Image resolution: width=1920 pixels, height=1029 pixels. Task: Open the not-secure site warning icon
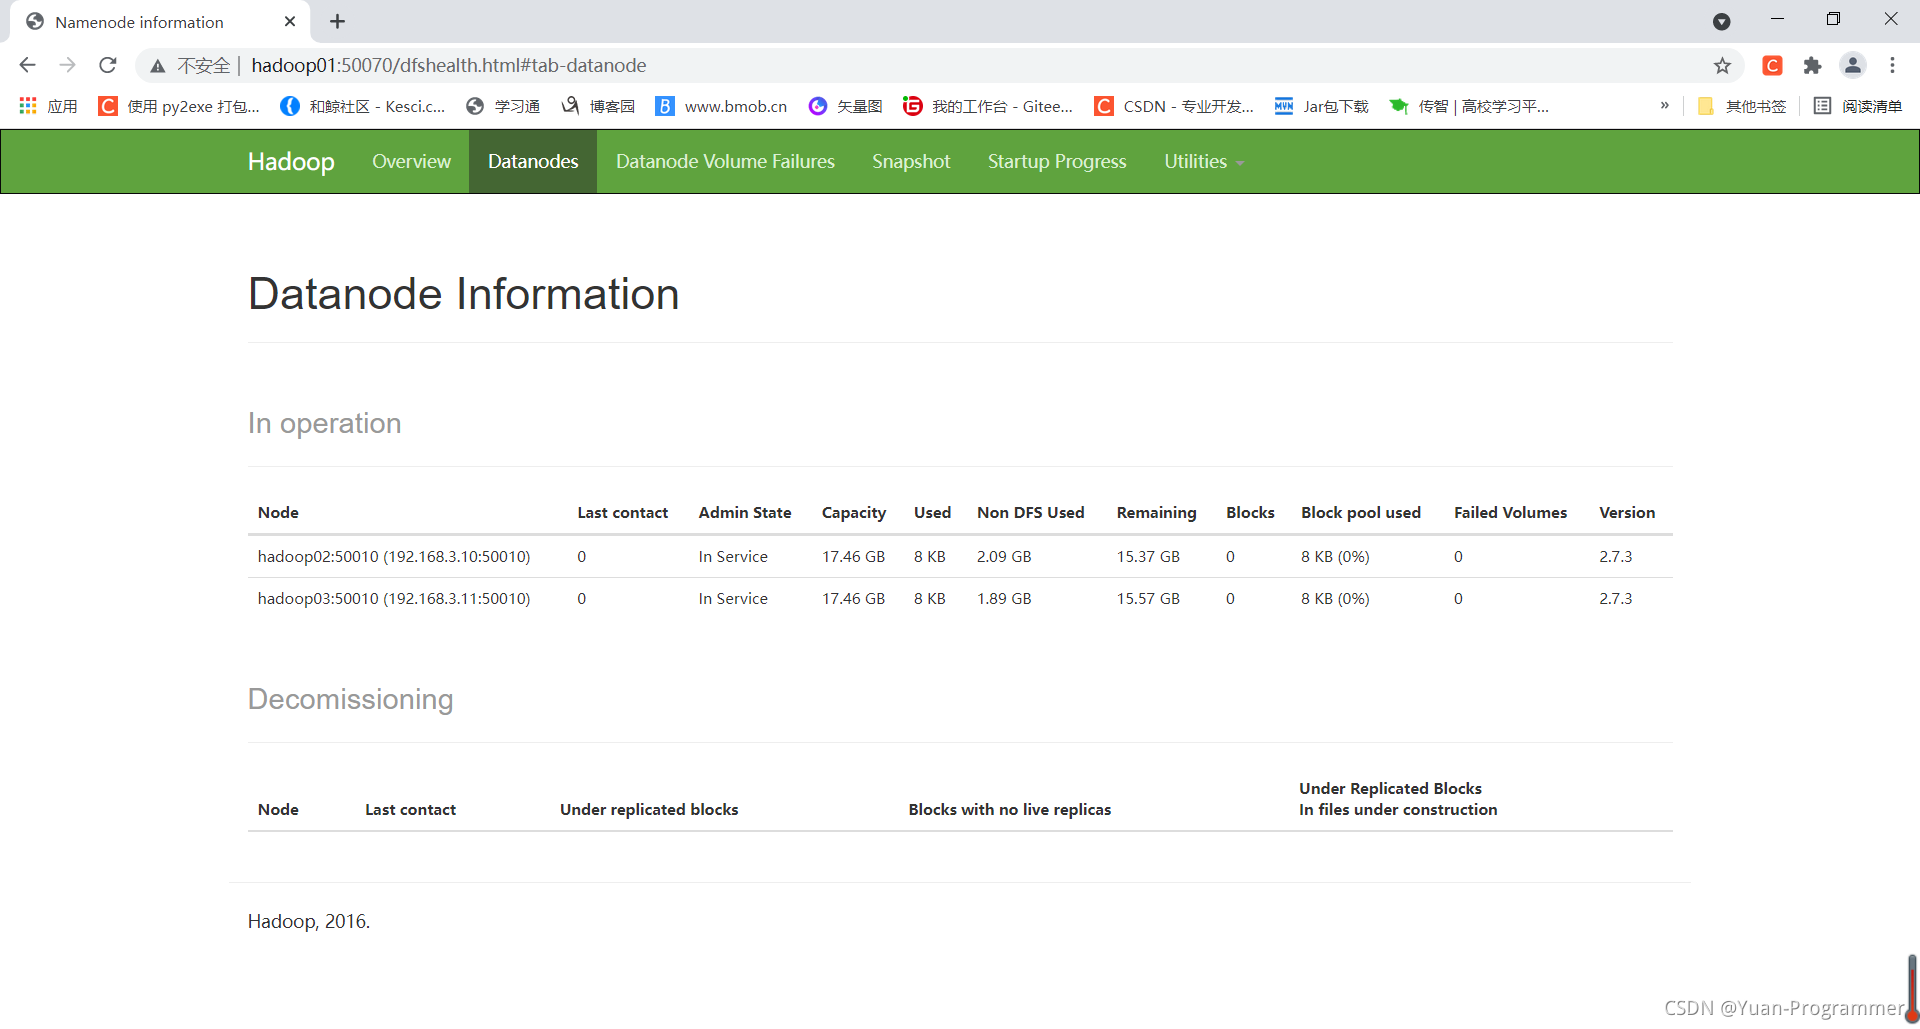(158, 65)
